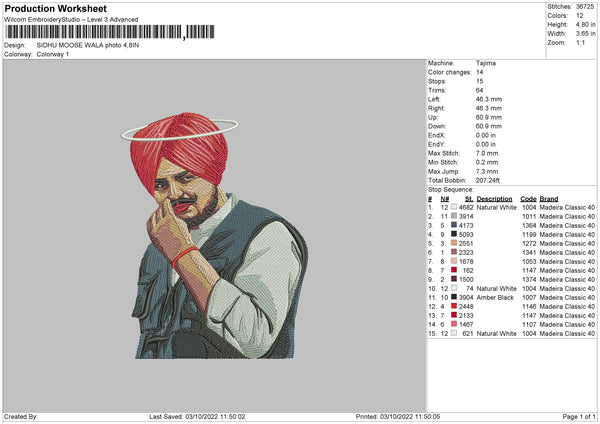Viewport: 600px width, 424px height.
Task: Click 'Printed: 03/10/2022 11:50:05' footer
Action: click(x=398, y=417)
